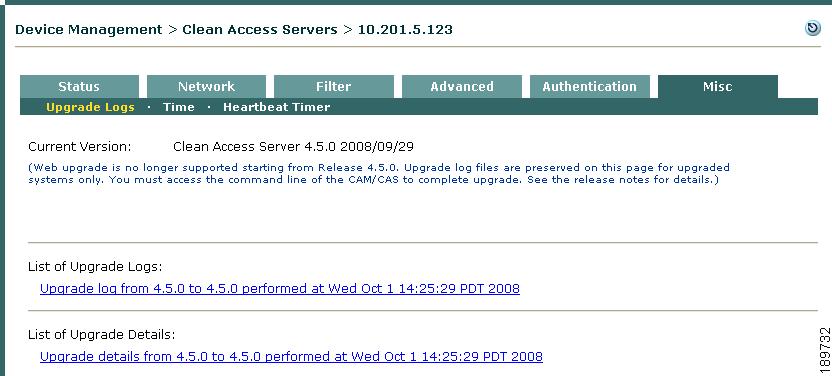The height and width of the screenshot is (376, 832).
Task: Click the Current Version label
Action: pos(80,146)
